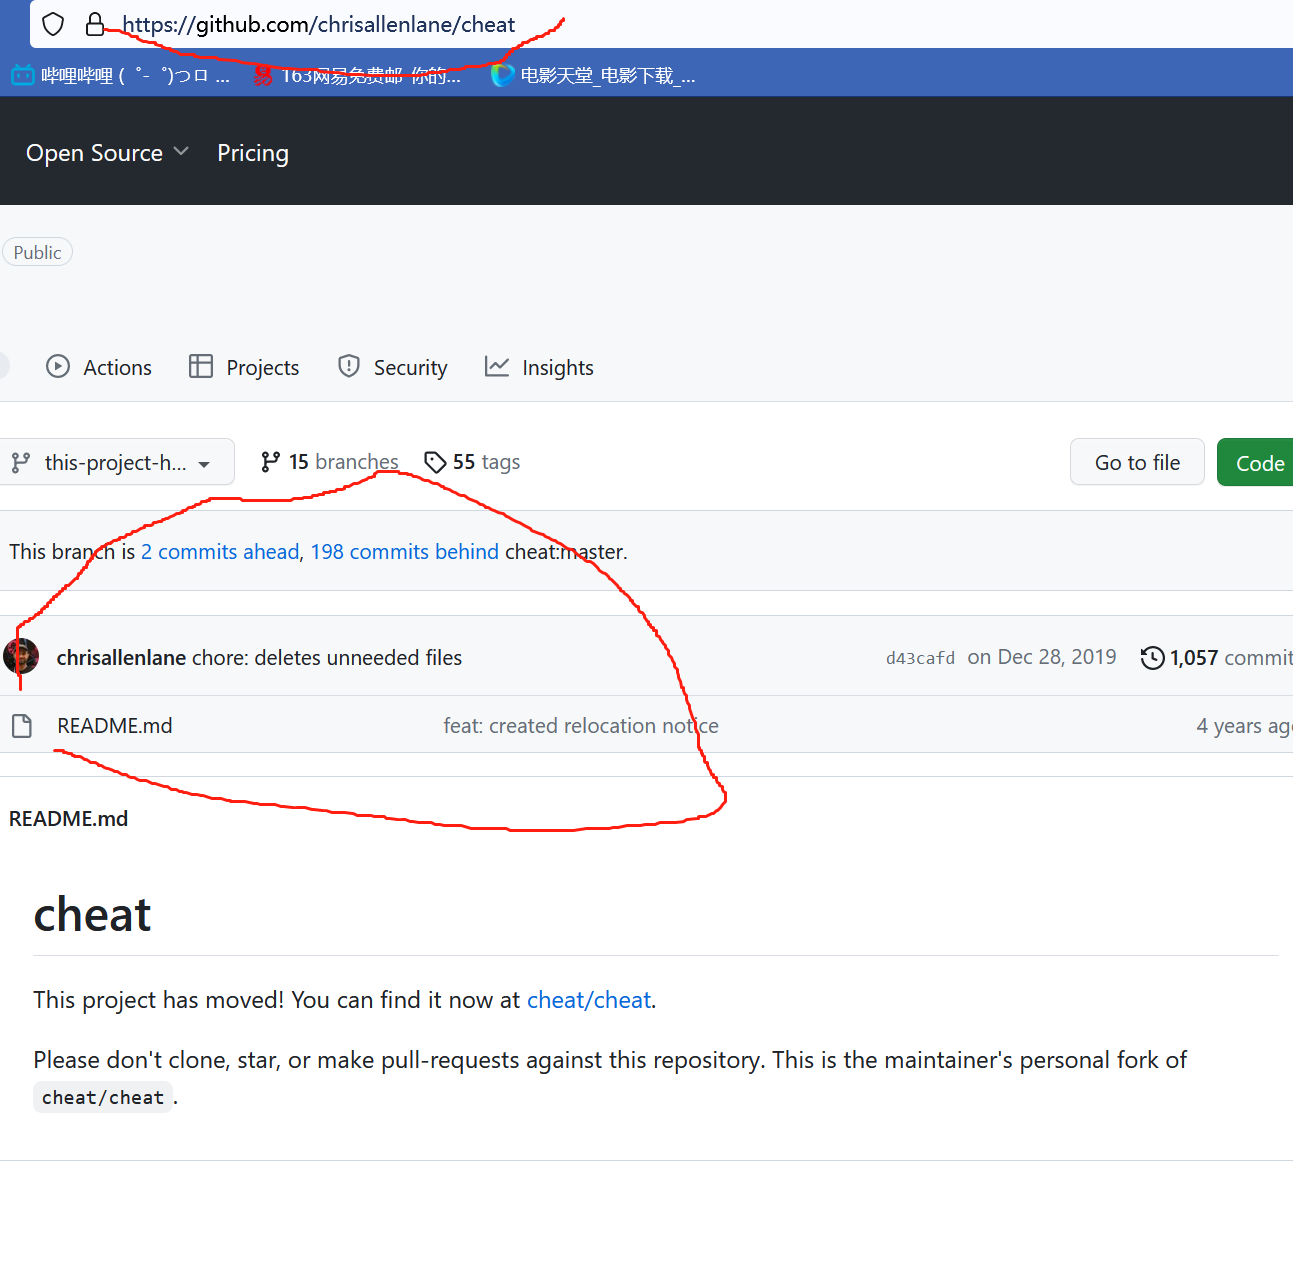Open the bilibili bookmark
This screenshot has width=1293, height=1284.
click(x=121, y=75)
